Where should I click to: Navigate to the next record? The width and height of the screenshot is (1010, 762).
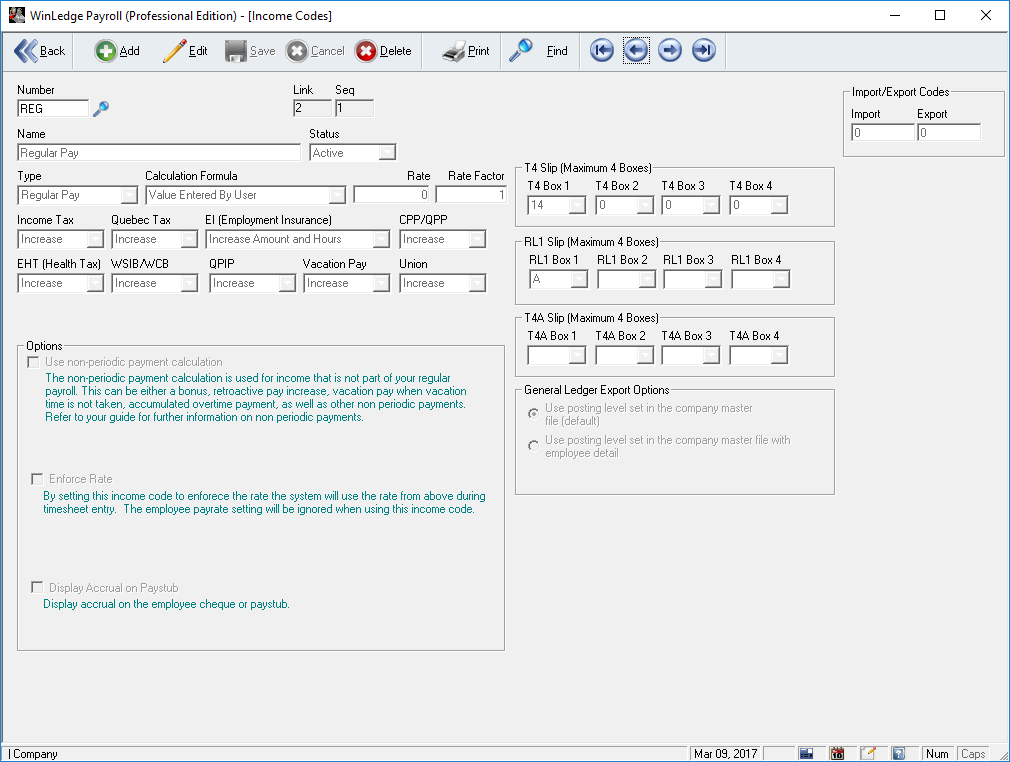coord(670,51)
